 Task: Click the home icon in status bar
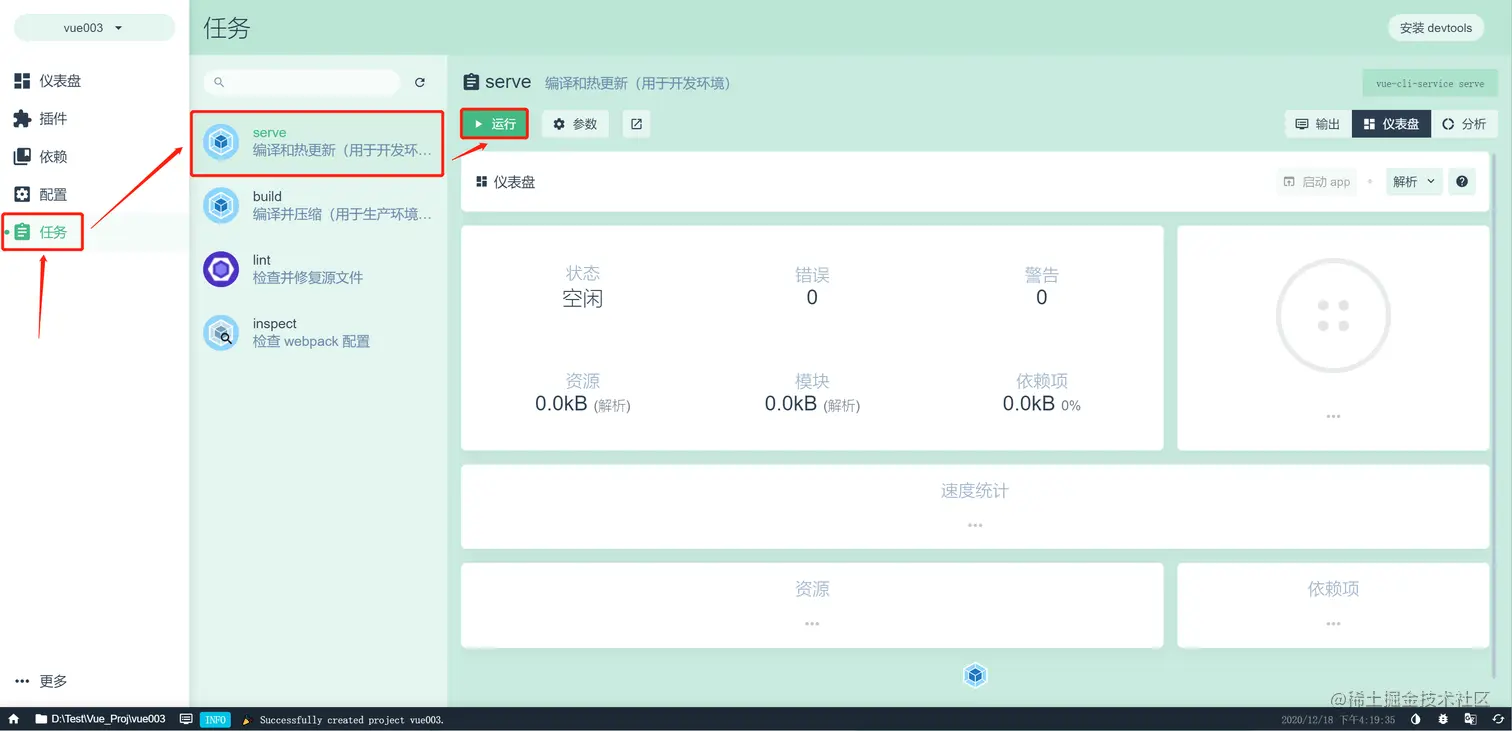pyautogui.click(x=14, y=719)
